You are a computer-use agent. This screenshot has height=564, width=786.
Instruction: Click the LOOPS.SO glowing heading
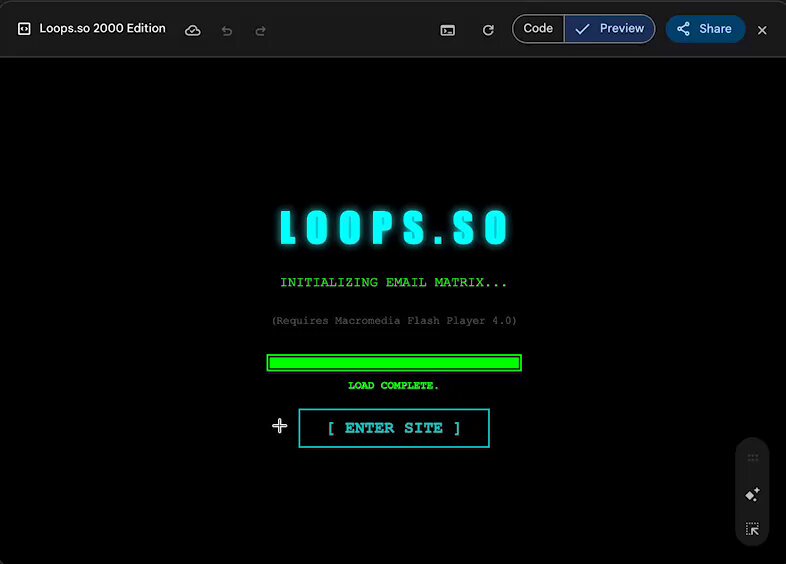394,227
